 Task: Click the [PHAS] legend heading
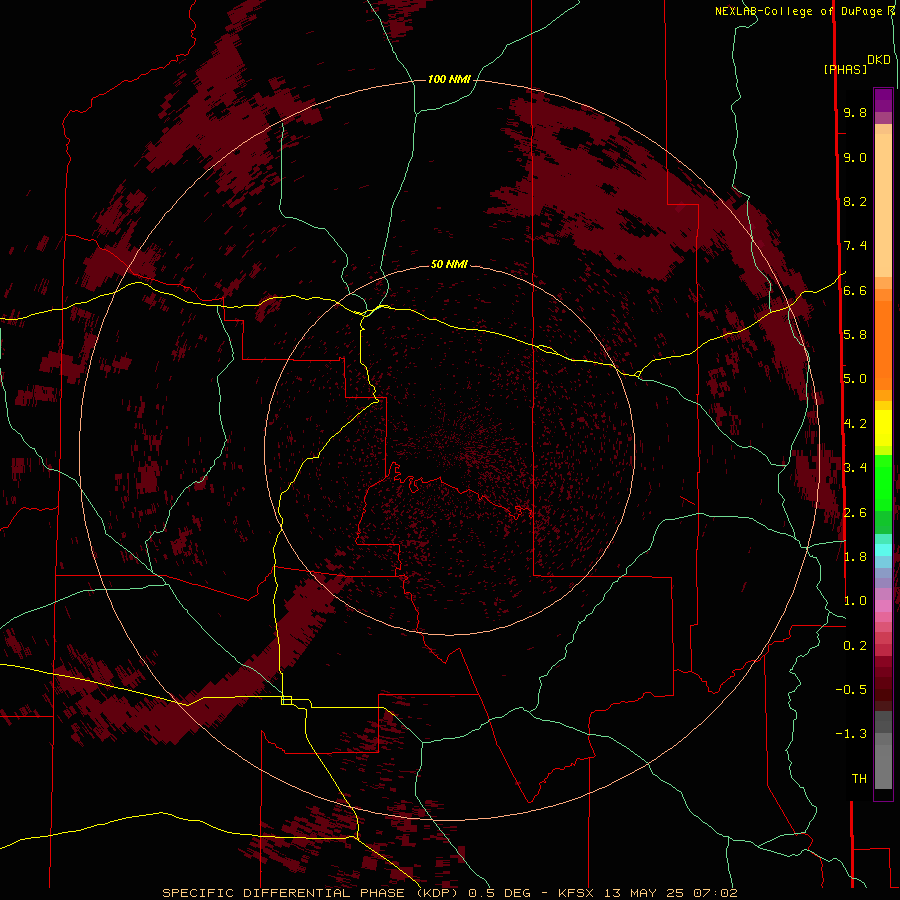845,70
